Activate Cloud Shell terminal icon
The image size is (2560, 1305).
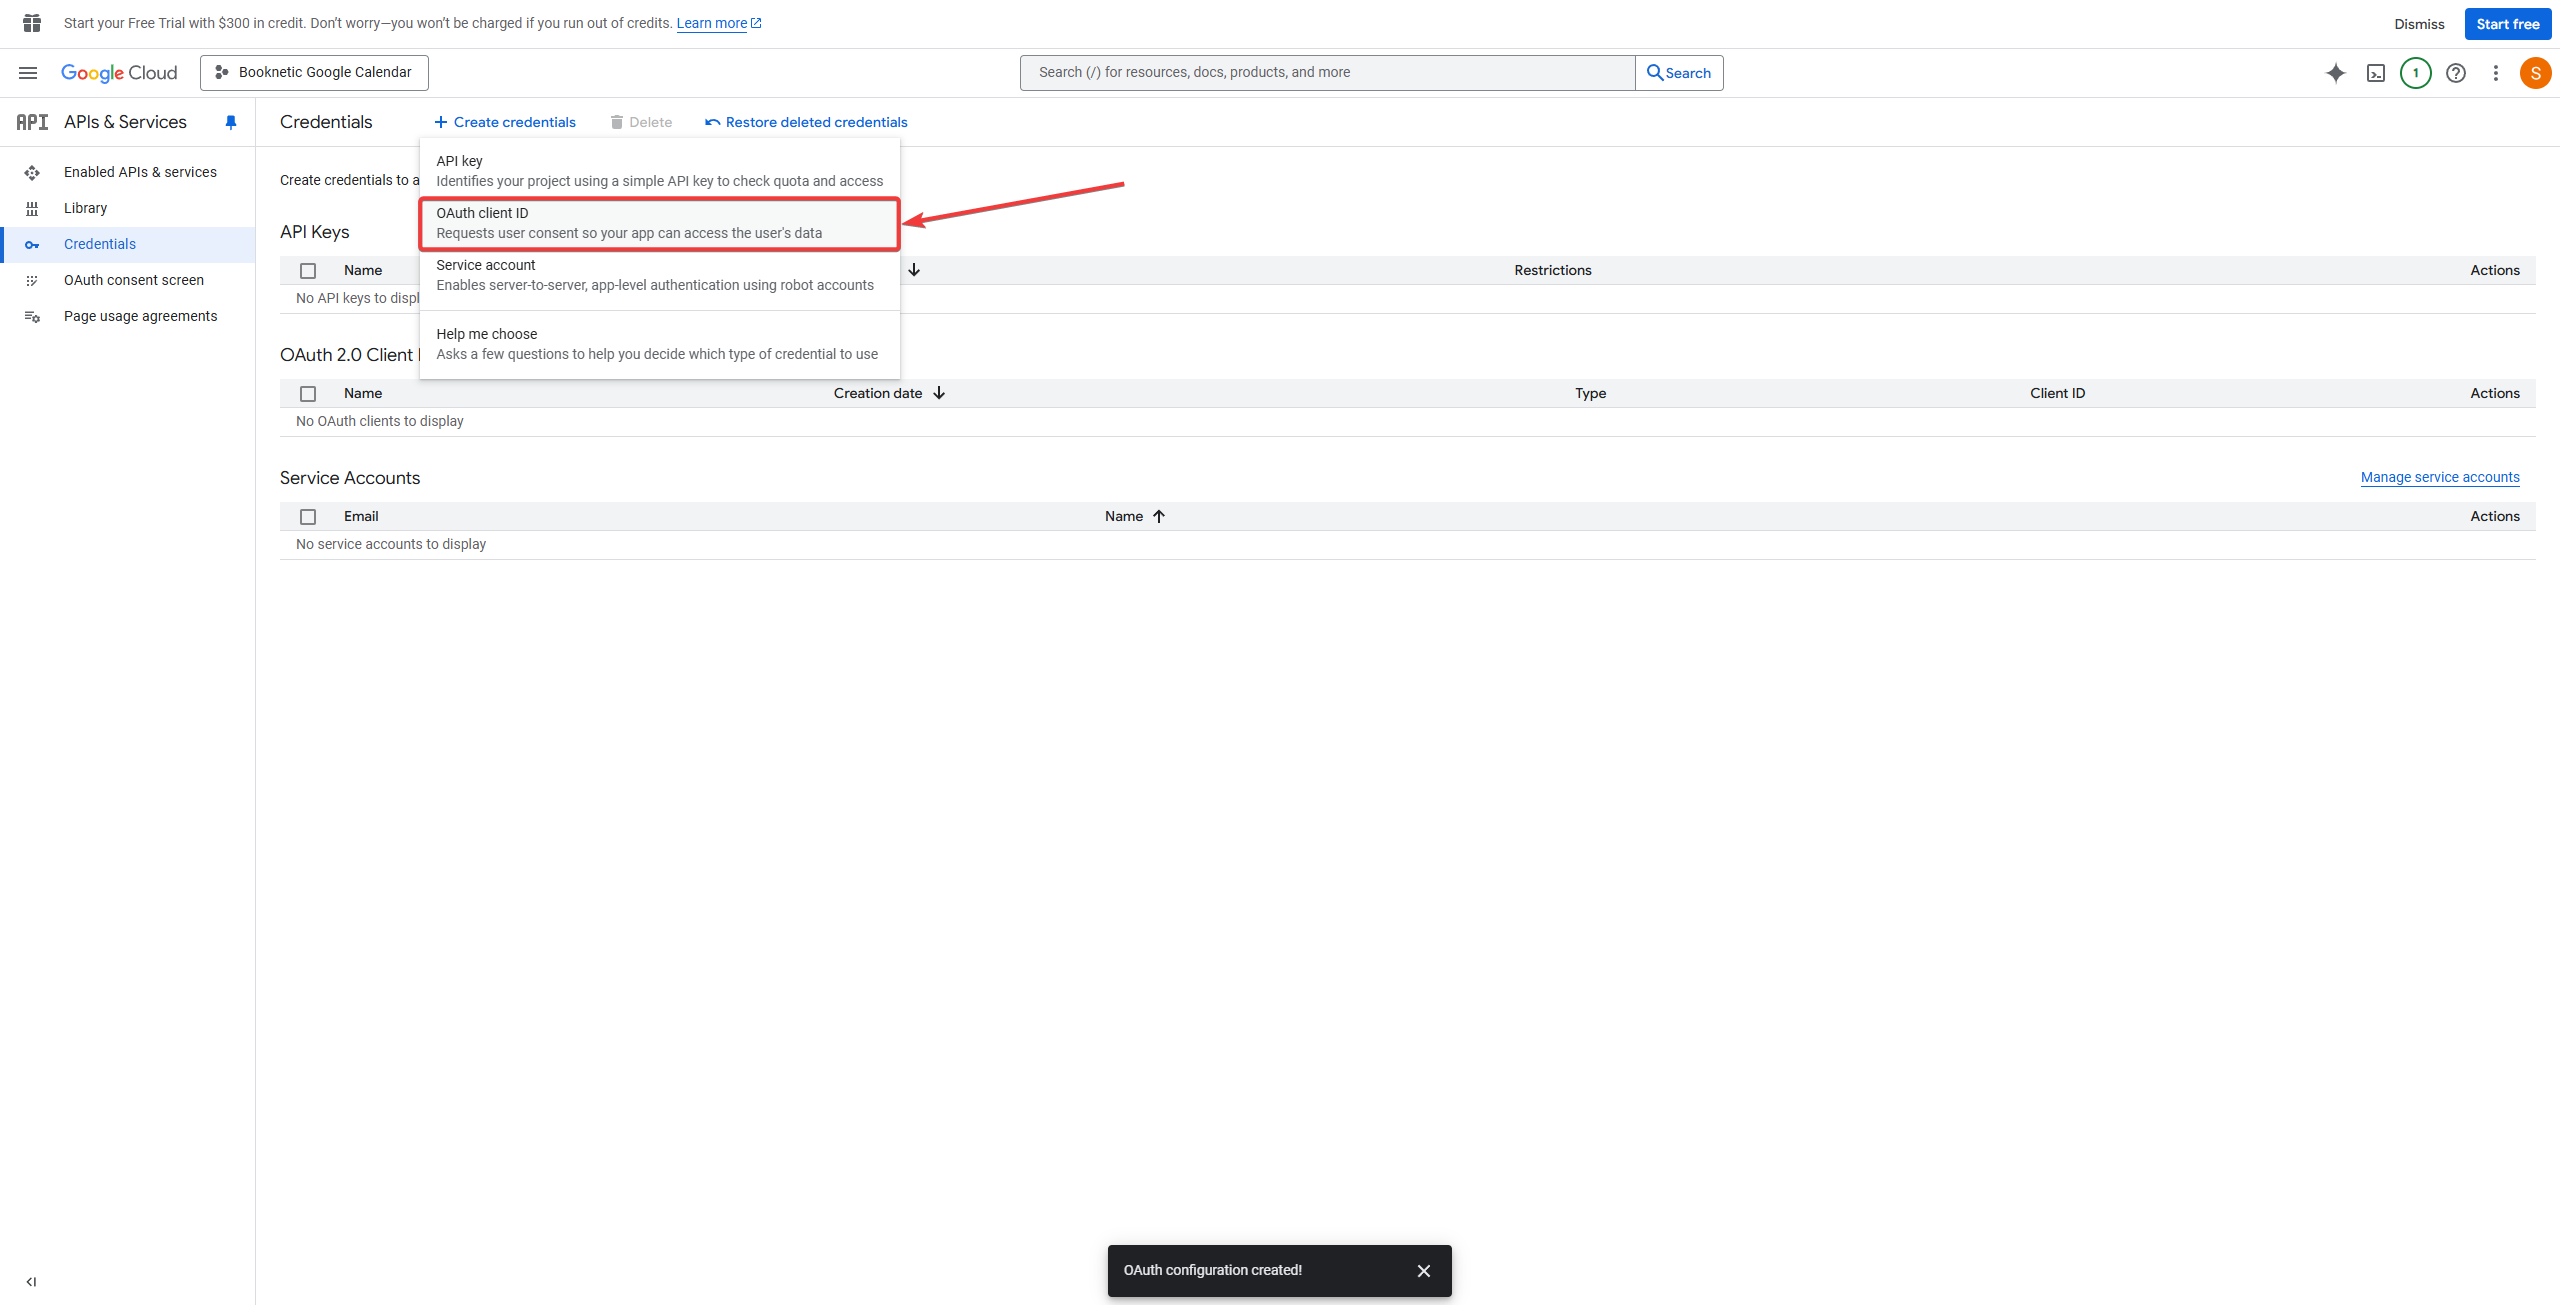pyautogui.click(x=2376, y=73)
